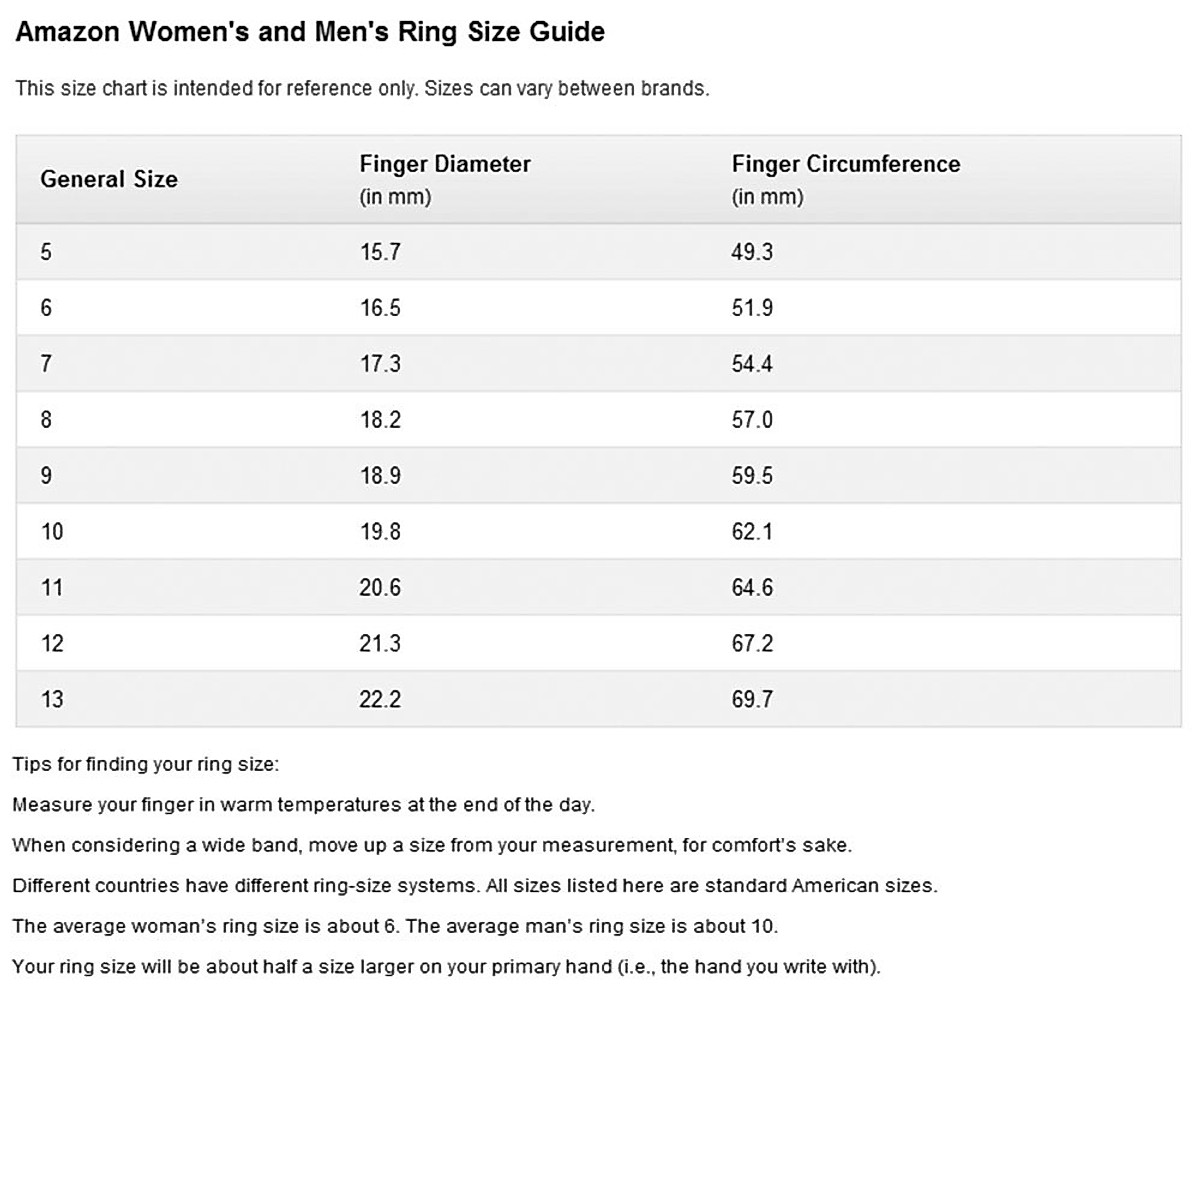This screenshot has width=1200, height=1200.
Task: Select the 16.5 diameter cell
Action: [x=380, y=308]
